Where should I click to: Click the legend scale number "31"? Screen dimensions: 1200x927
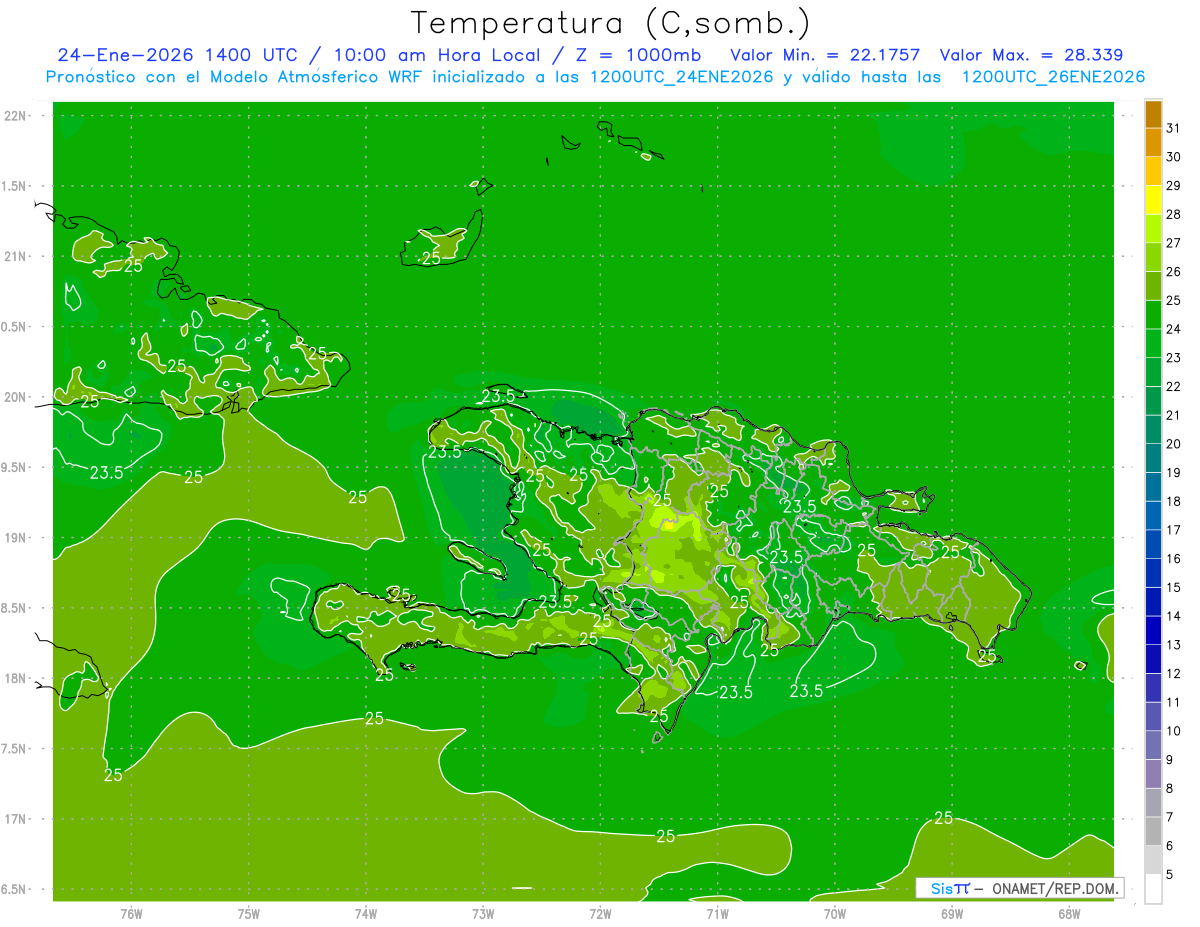click(x=1173, y=128)
